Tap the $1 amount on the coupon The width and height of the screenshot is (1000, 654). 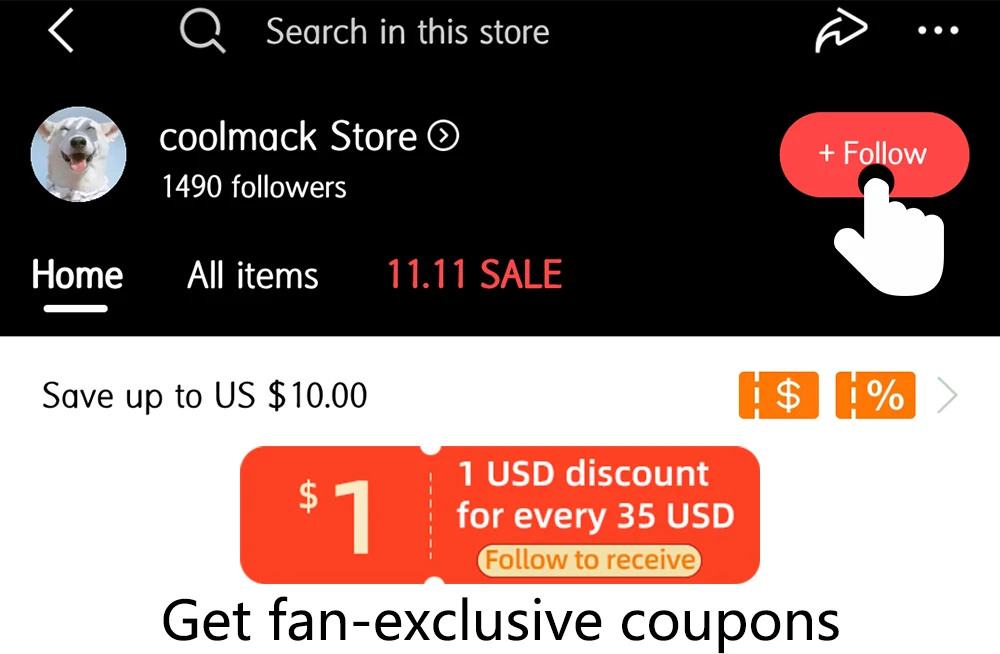[336, 515]
